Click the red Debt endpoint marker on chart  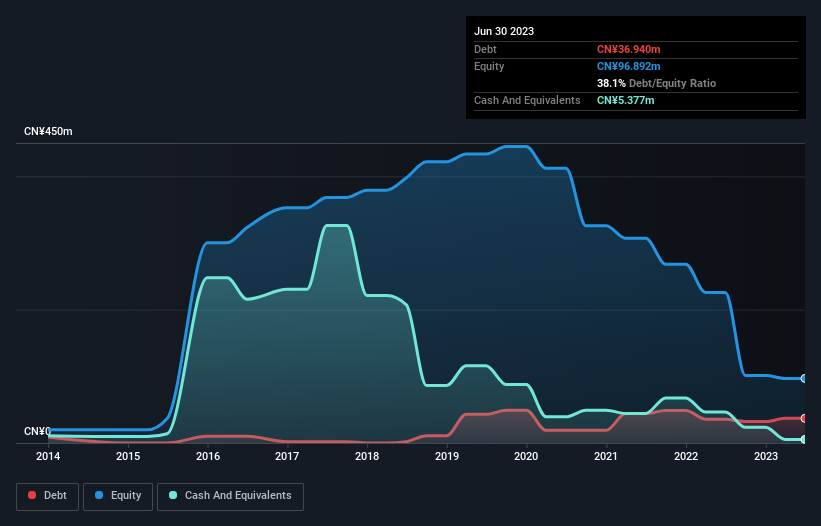coord(804,418)
